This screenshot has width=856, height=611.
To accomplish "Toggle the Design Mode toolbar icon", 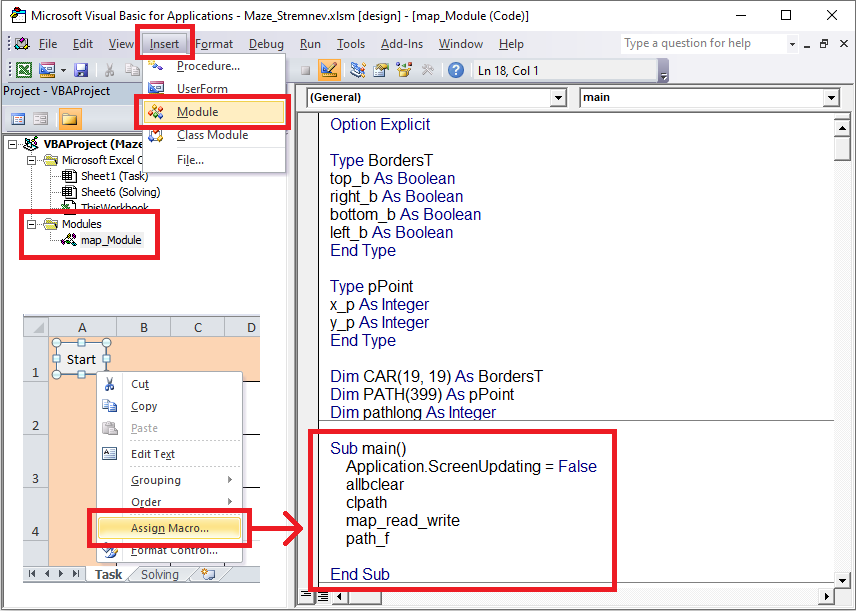I will pos(329,70).
